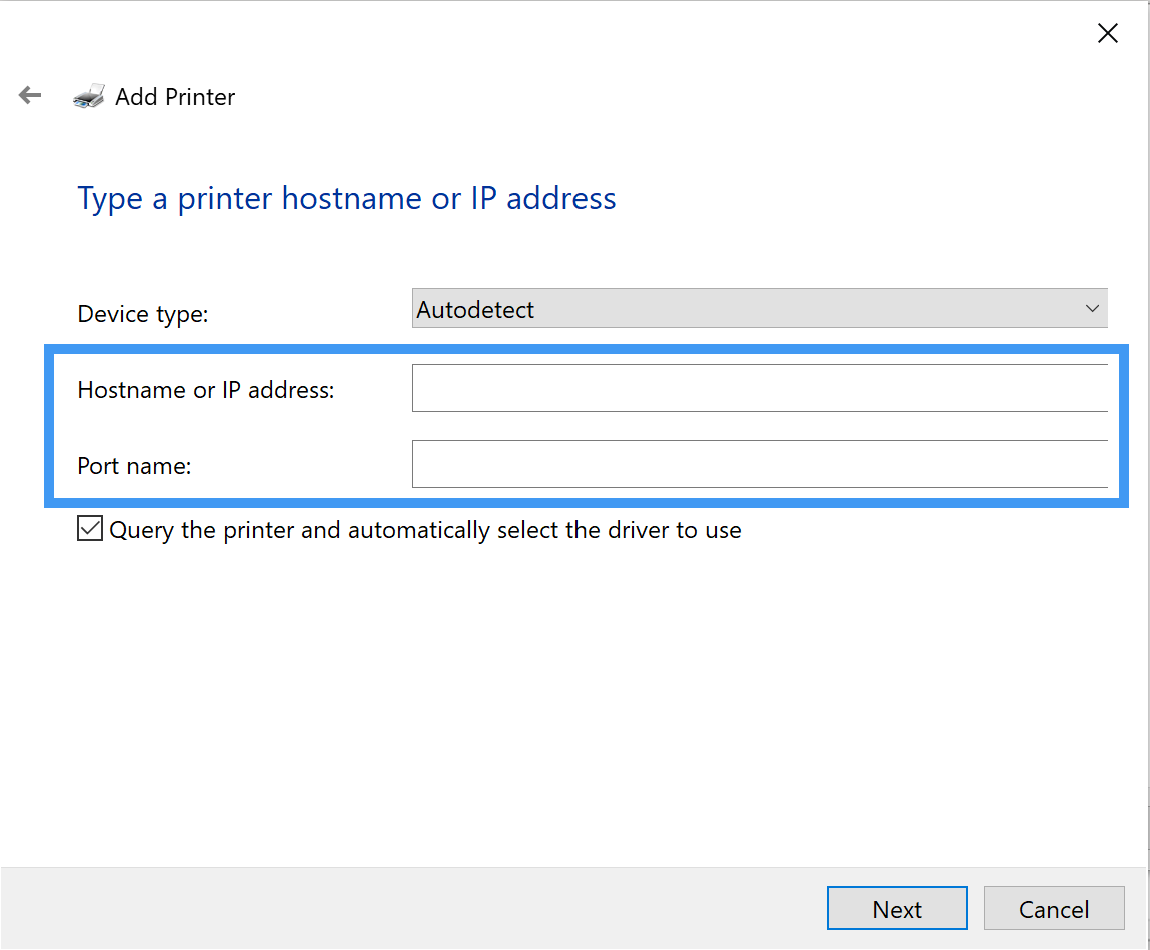The width and height of the screenshot is (1150, 950).
Task: Click the small printer image beside Add Printer
Action: click(89, 94)
